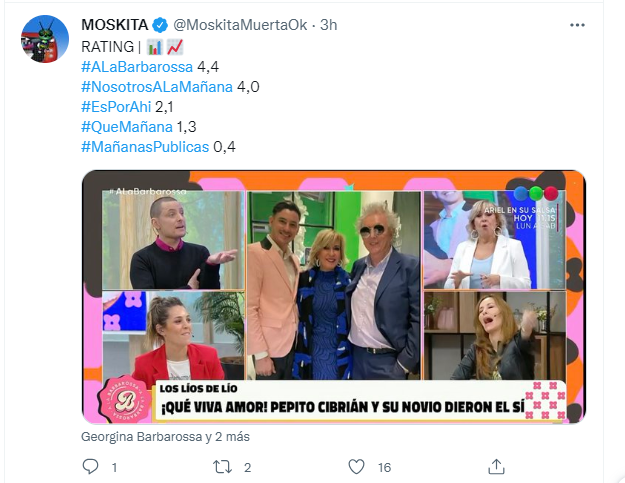
Task: Click the reply count number 1
Action: click(114, 467)
